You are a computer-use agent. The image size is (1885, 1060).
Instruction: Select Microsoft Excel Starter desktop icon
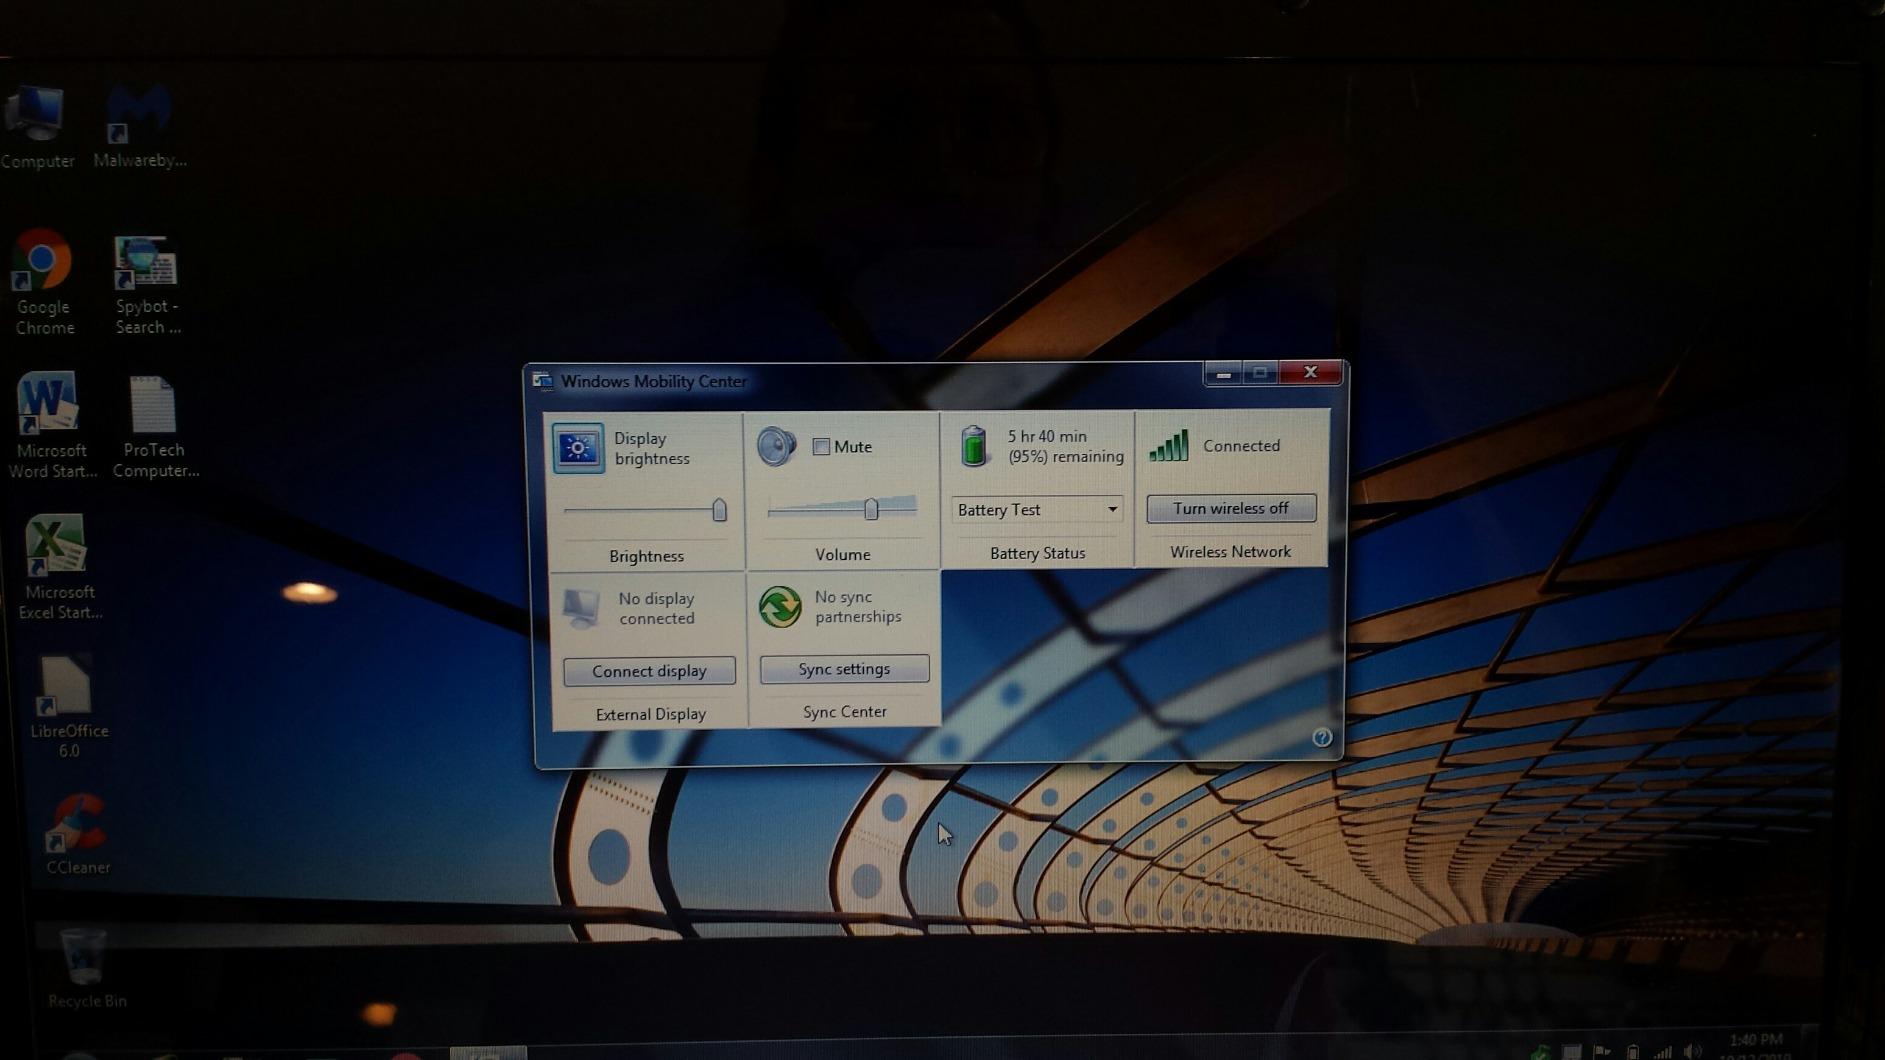pos(58,567)
